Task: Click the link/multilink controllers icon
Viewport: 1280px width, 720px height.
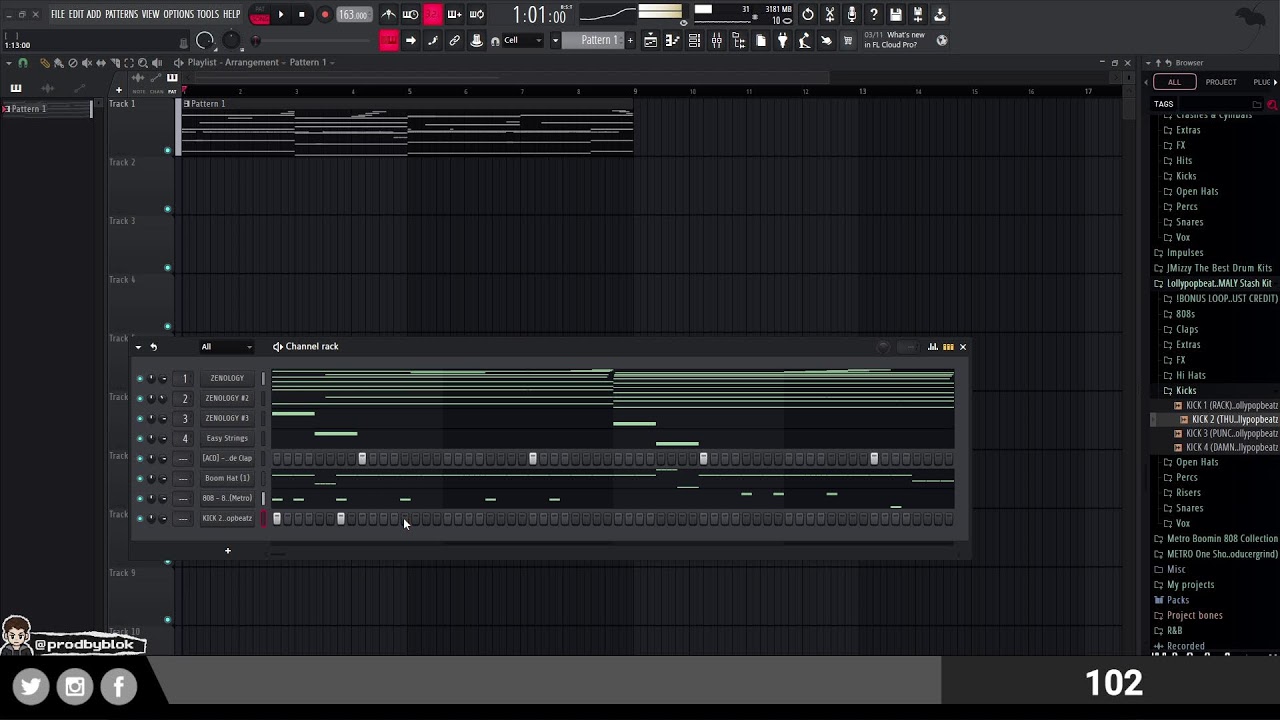Action: click(454, 41)
